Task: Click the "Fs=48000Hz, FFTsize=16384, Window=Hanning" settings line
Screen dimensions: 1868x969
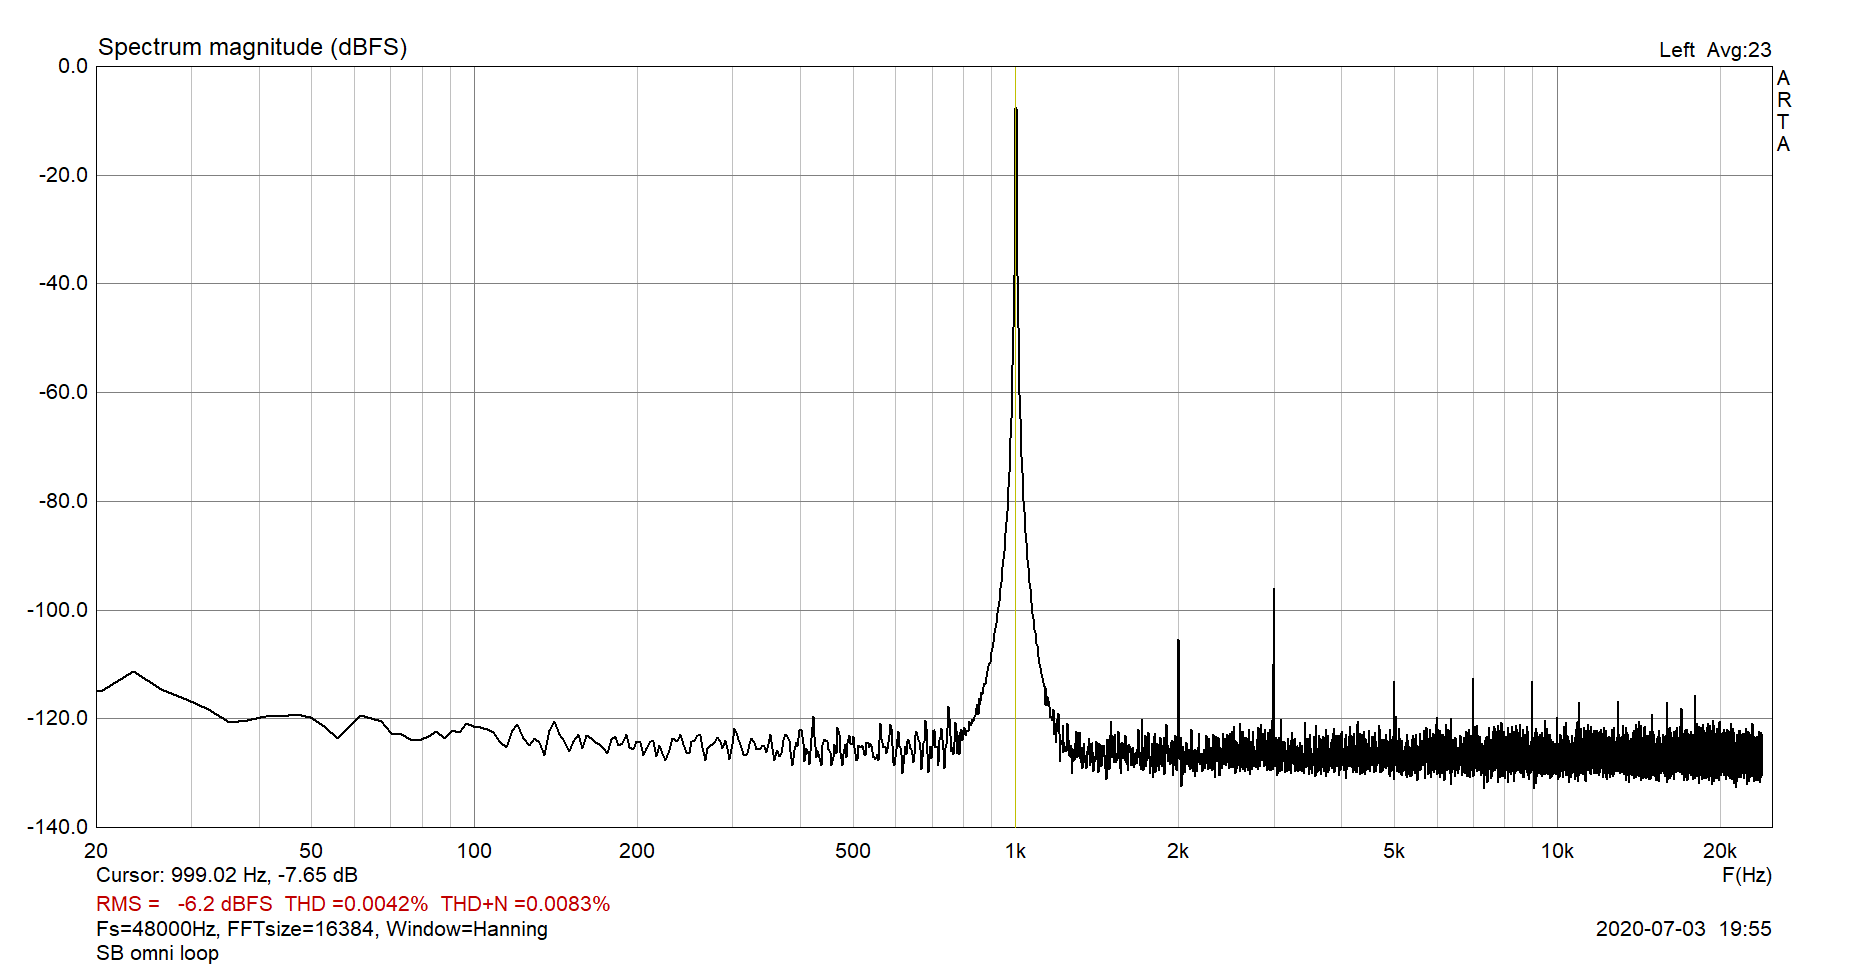Action: coord(322,929)
